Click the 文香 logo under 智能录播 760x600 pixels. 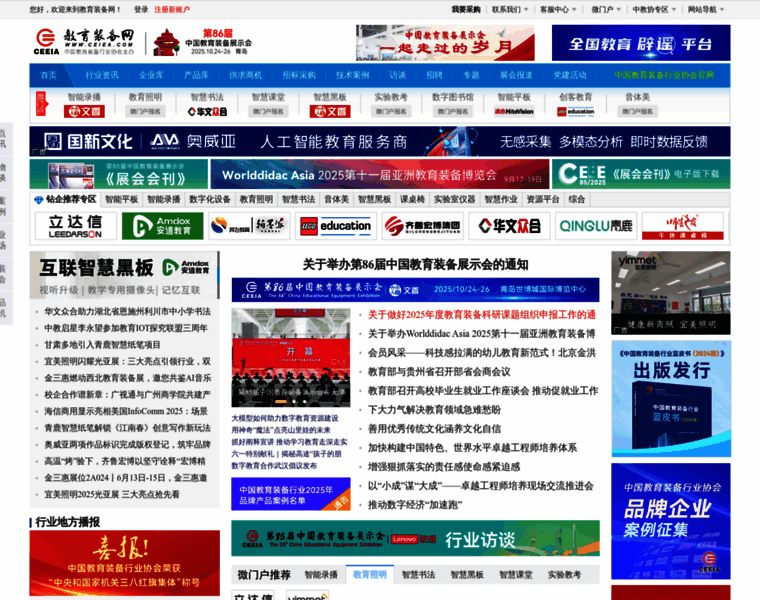tap(84, 111)
